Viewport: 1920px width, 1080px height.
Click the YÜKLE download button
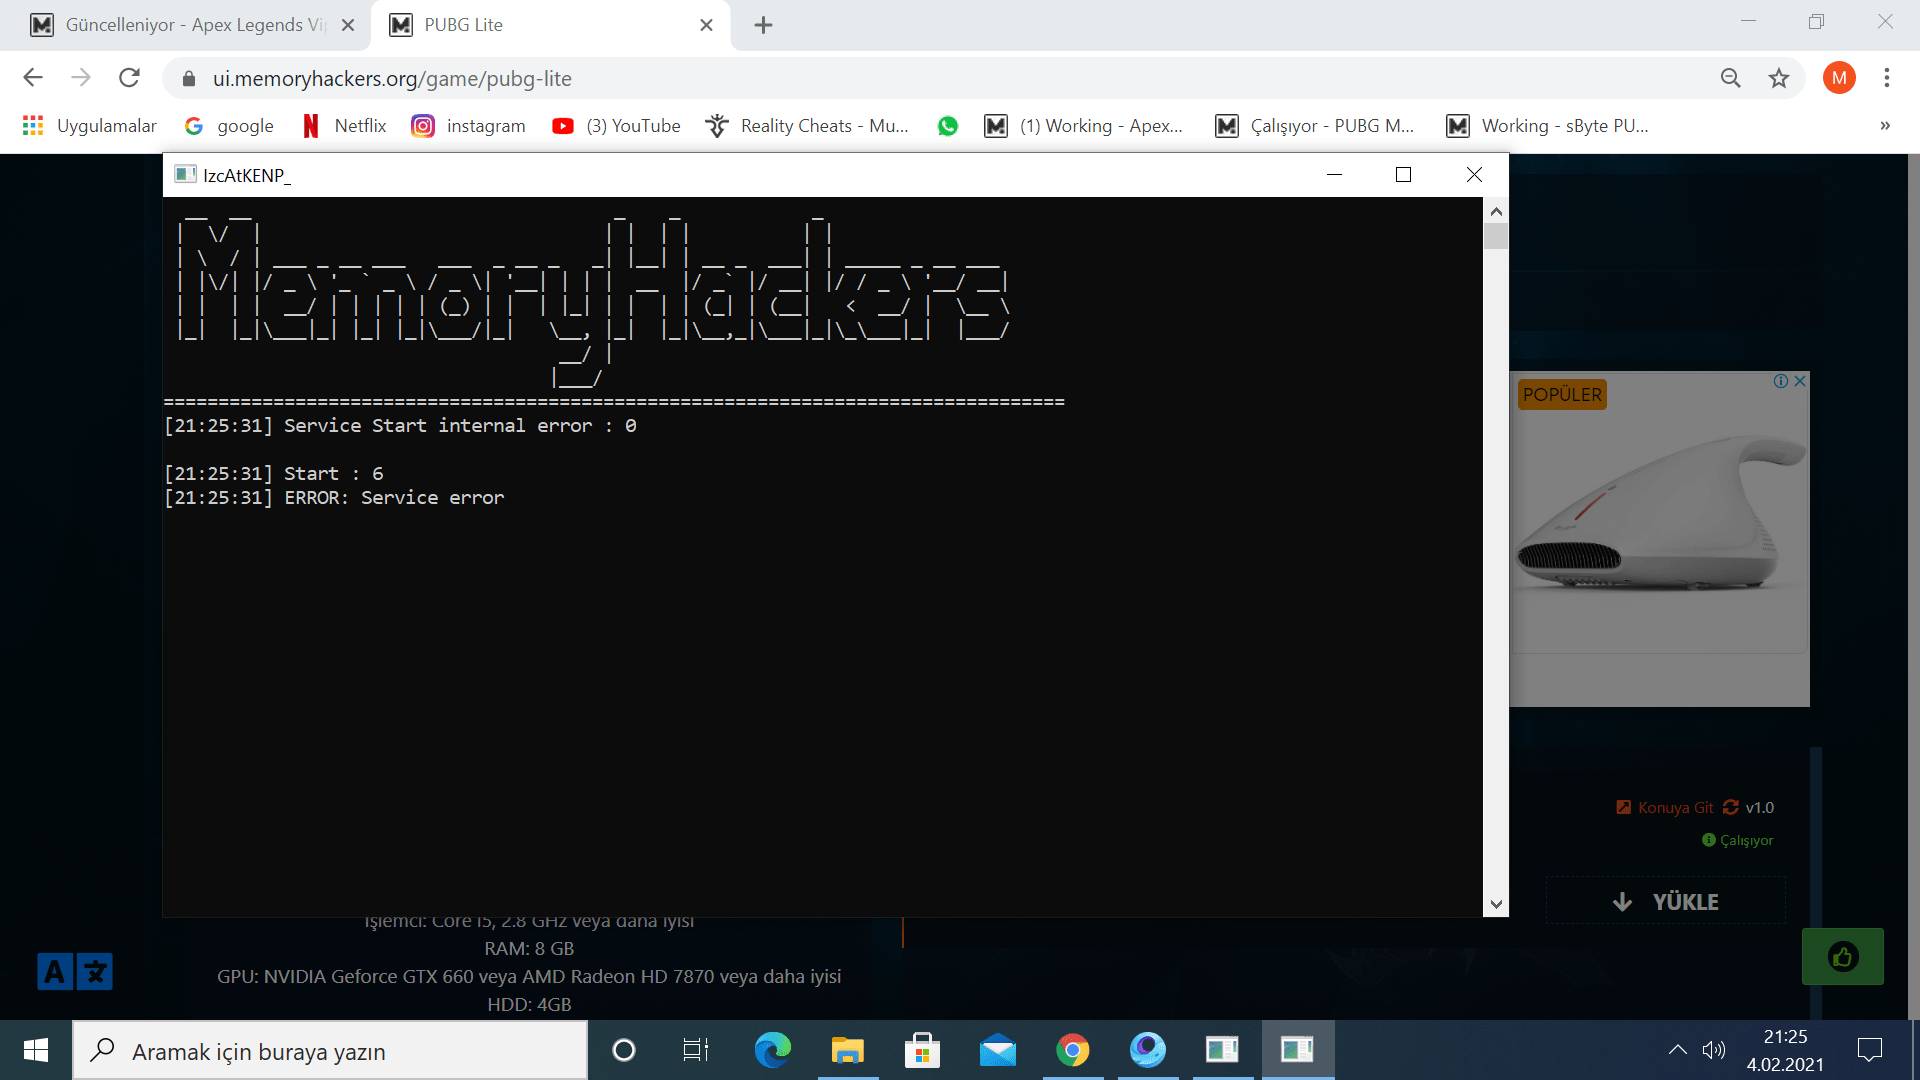coord(1666,902)
